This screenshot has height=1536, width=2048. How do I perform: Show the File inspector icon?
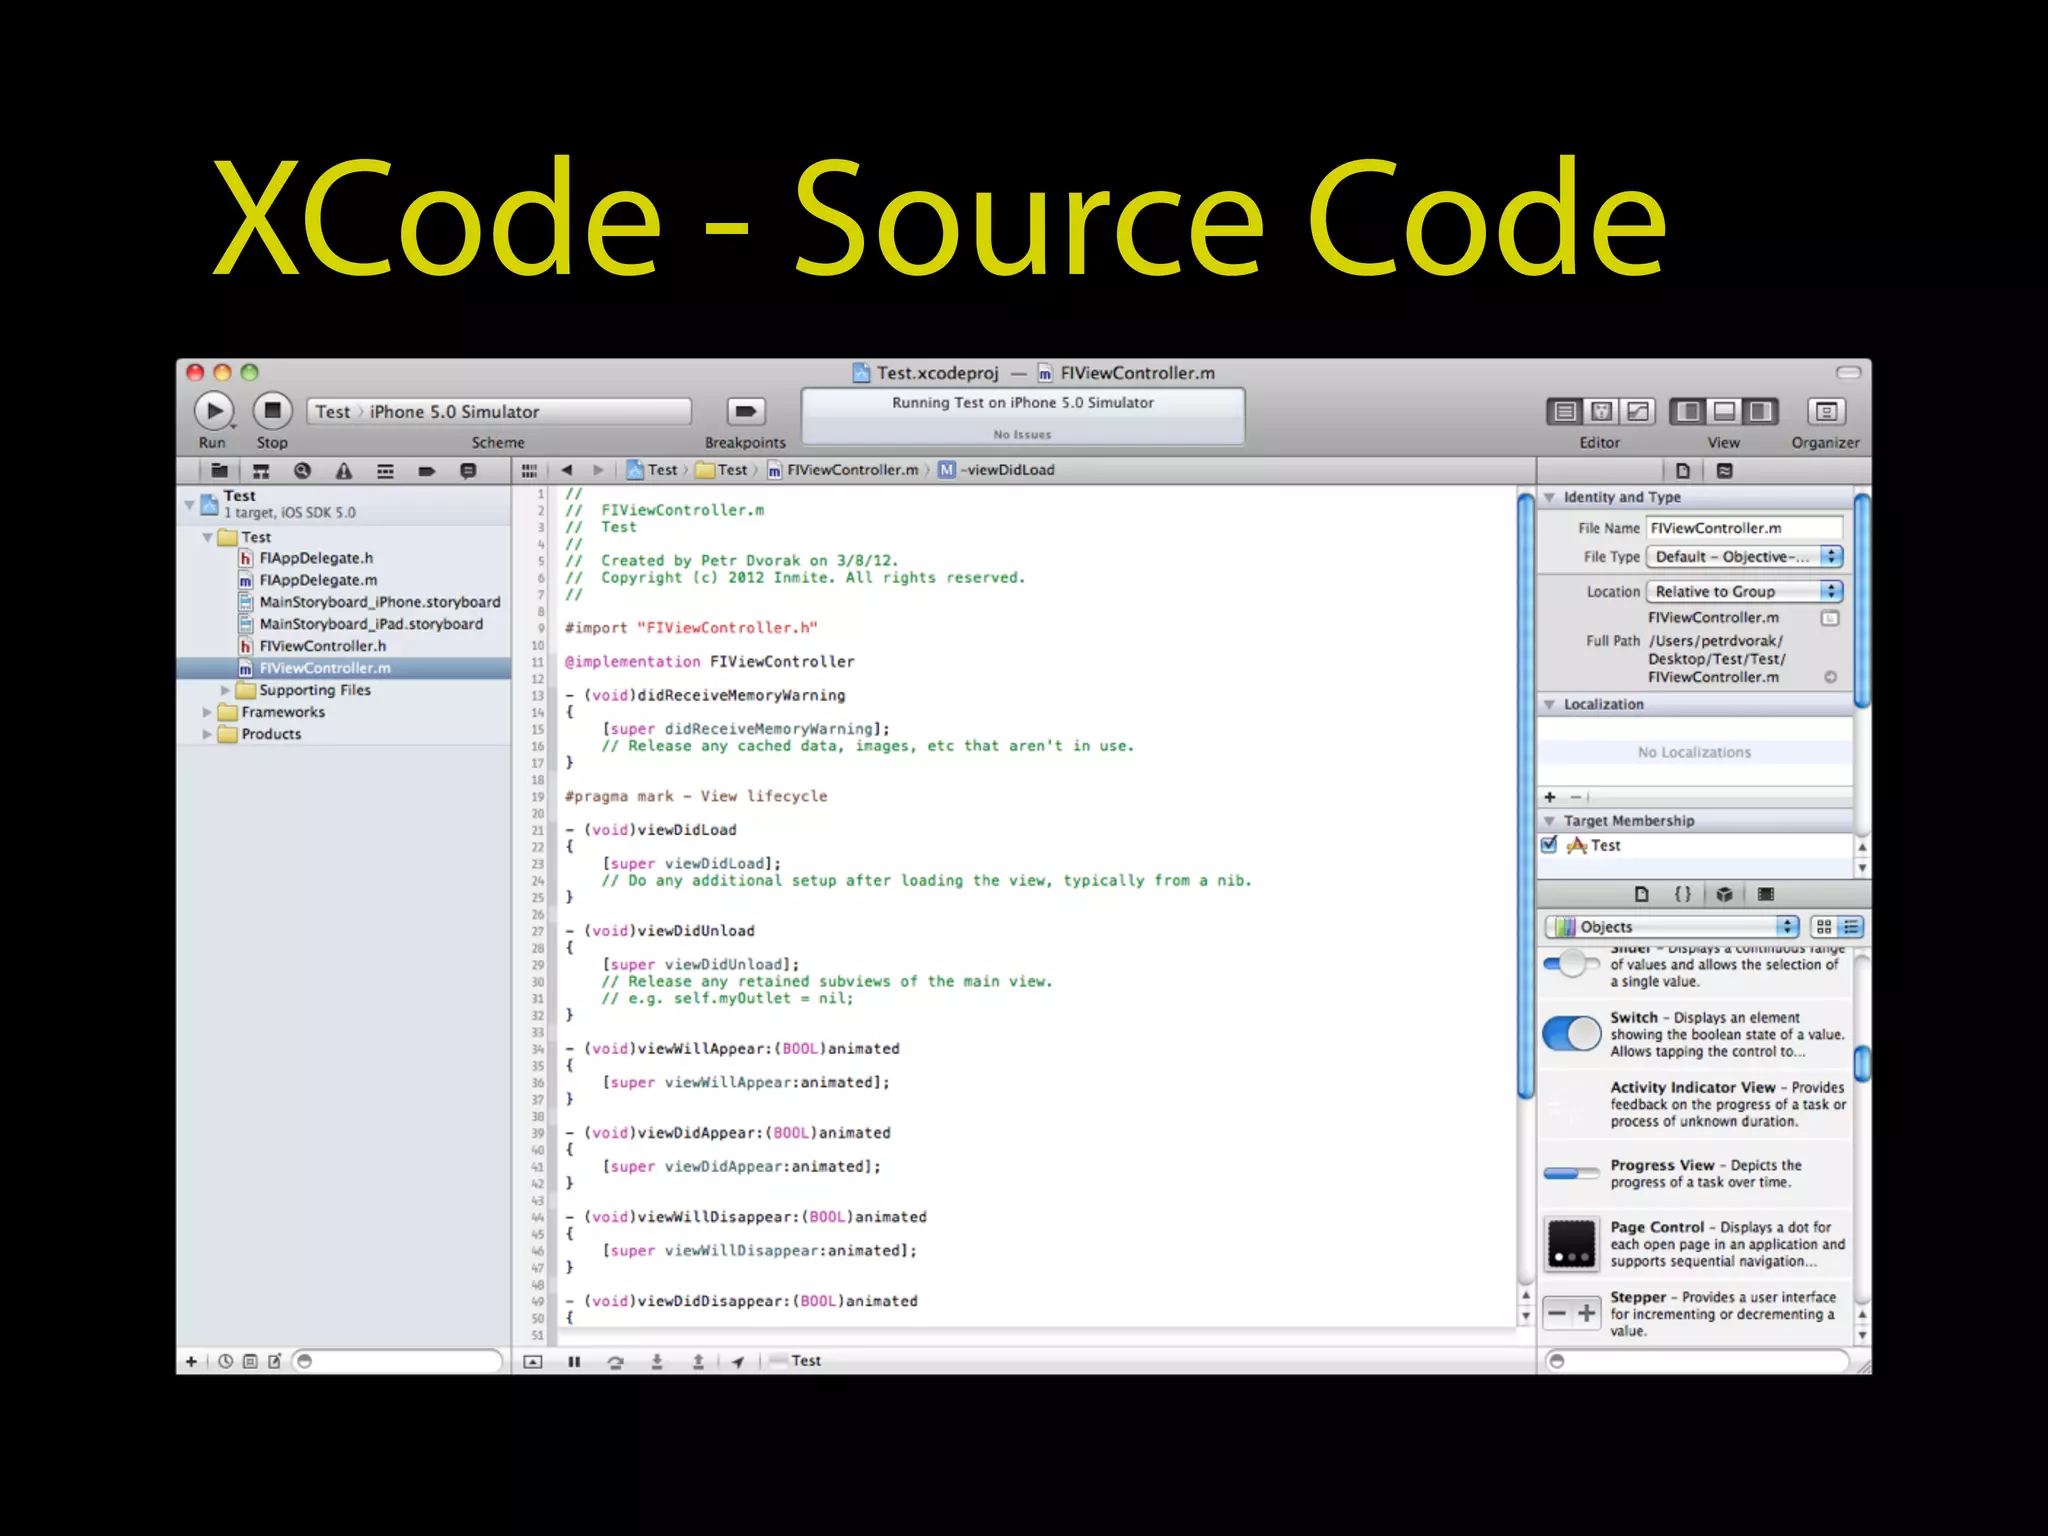click(1683, 471)
